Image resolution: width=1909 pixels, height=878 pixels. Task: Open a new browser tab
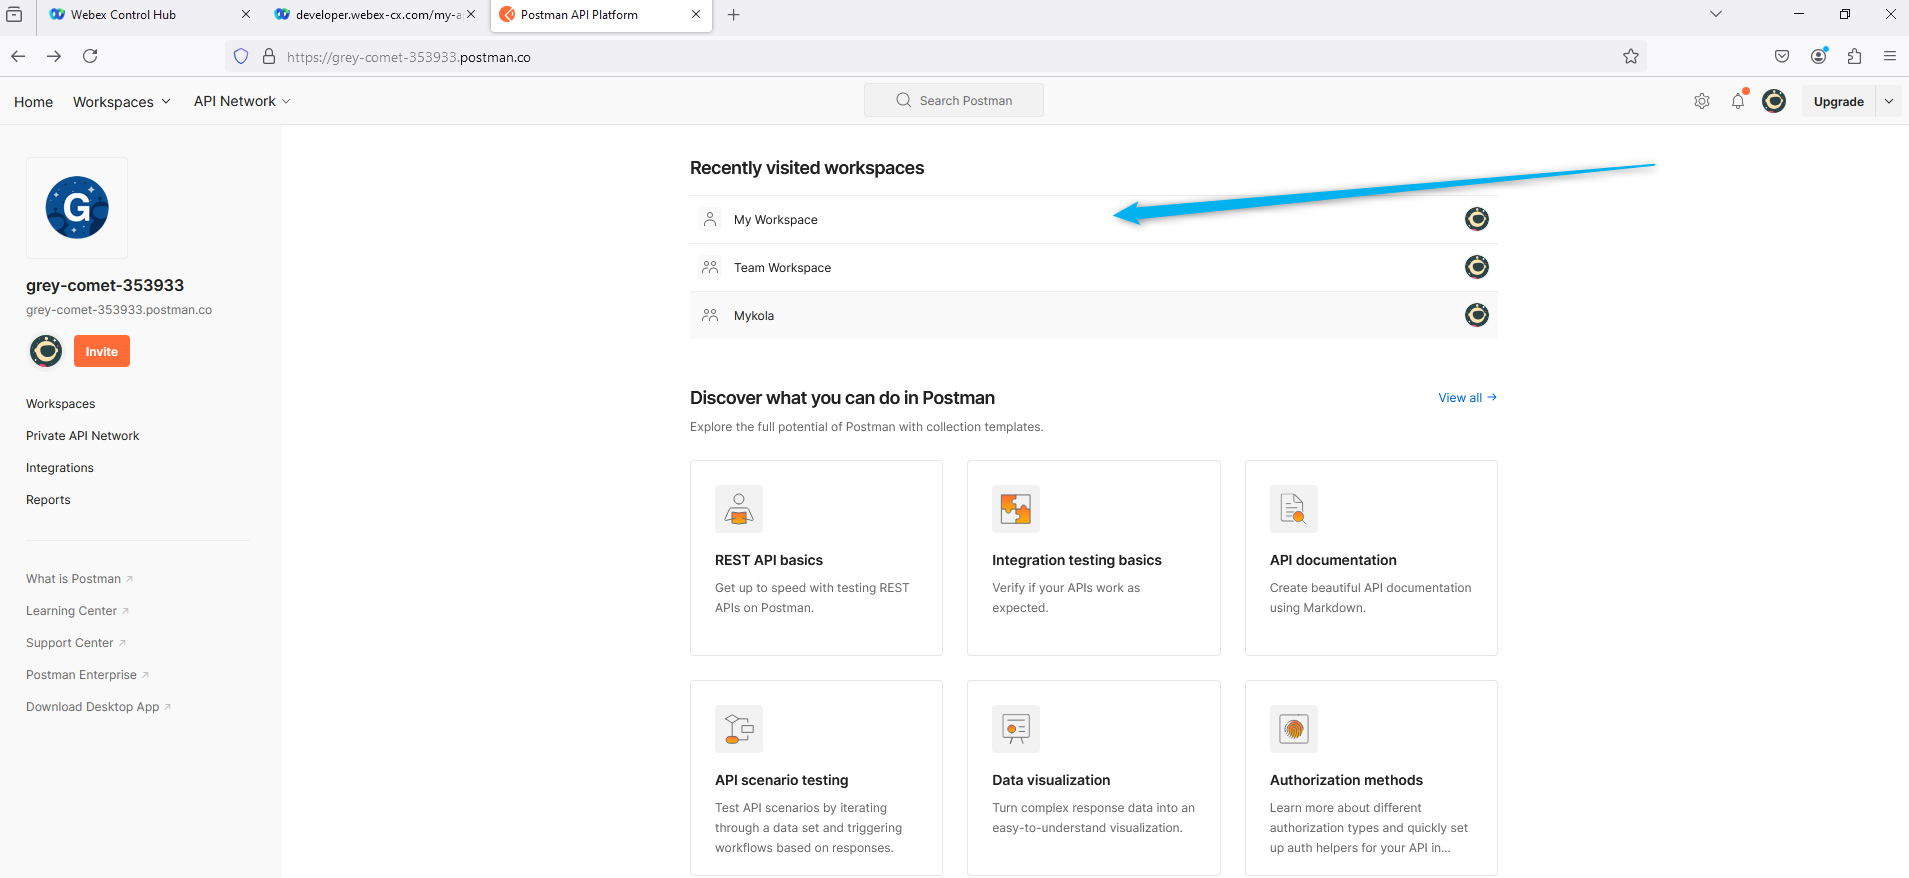(734, 15)
